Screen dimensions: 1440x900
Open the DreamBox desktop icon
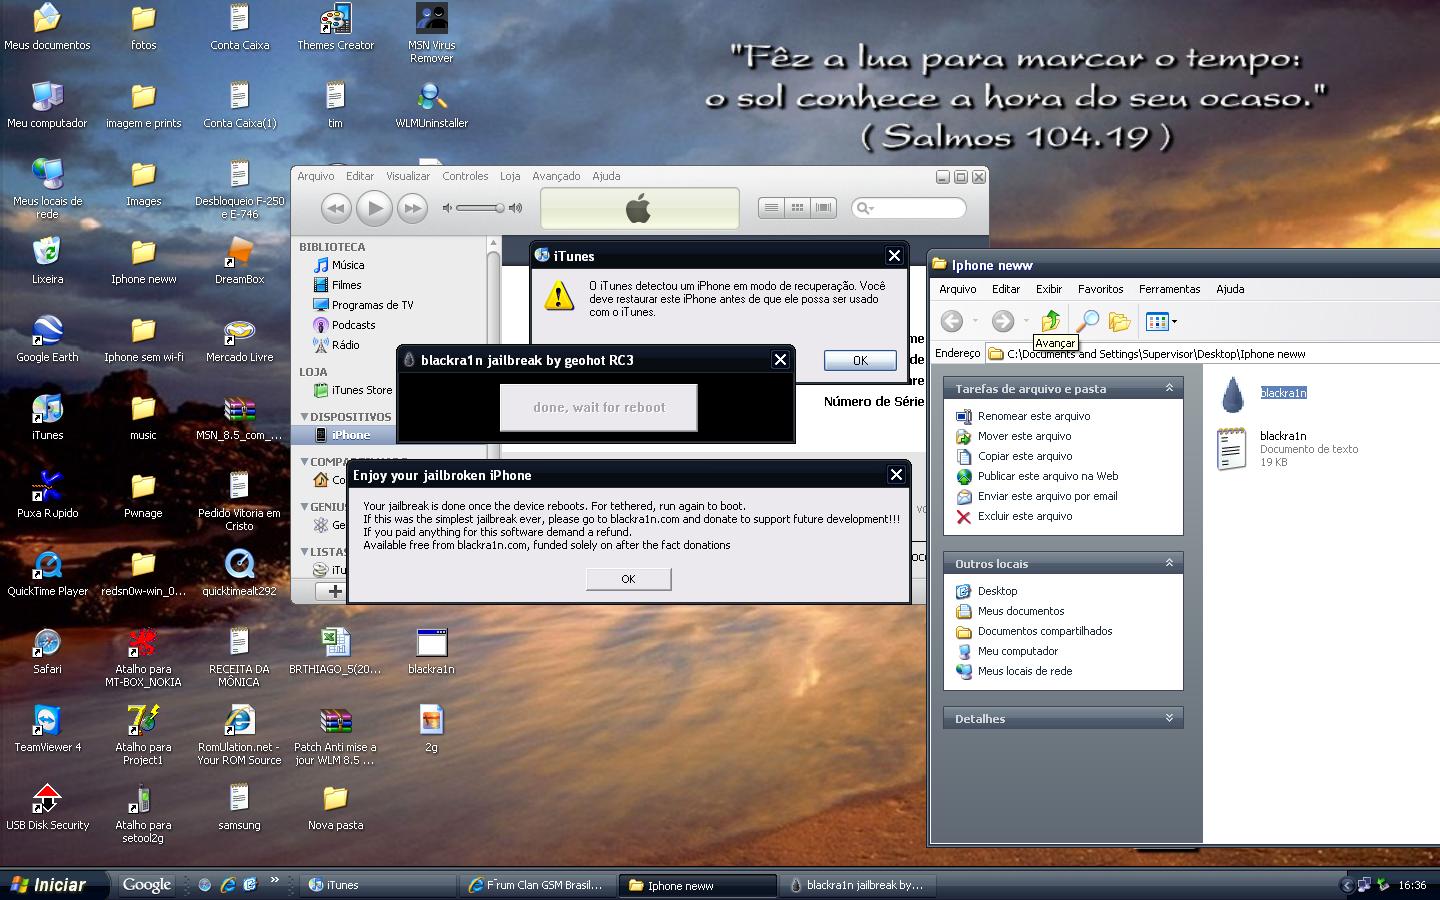(x=239, y=260)
